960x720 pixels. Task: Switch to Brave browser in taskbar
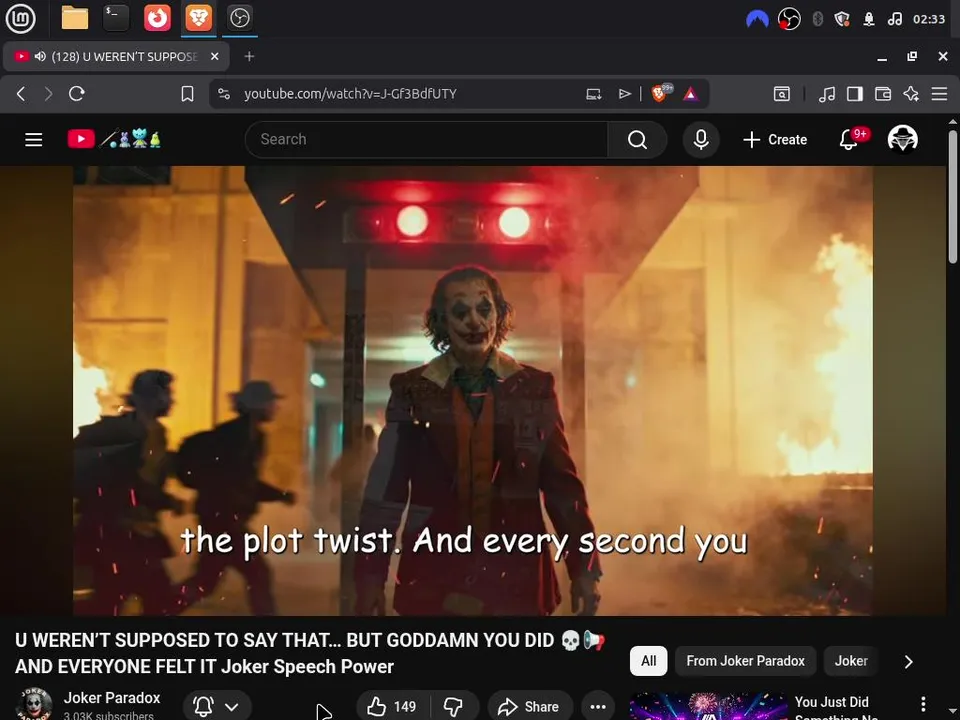[198, 18]
